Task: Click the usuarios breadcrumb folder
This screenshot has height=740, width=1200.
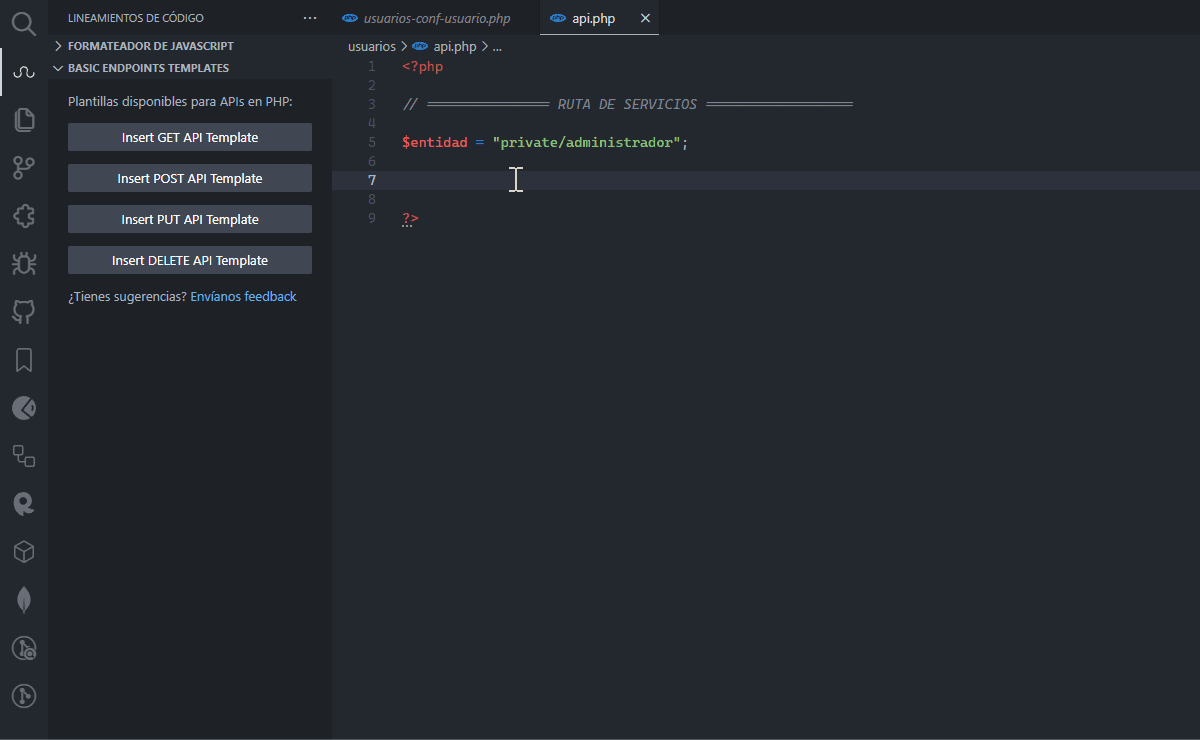Action: pyautogui.click(x=371, y=46)
